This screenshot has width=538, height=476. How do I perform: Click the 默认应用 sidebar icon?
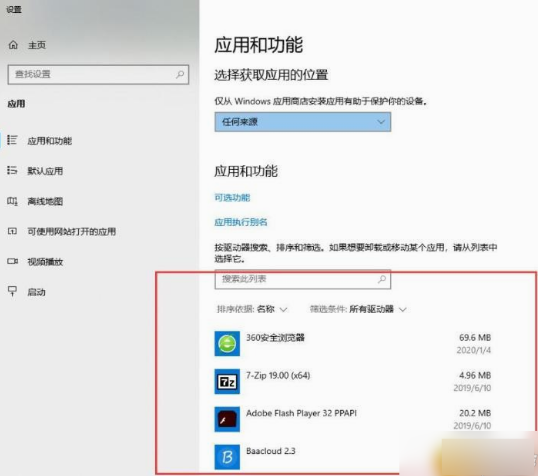coord(12,170)
